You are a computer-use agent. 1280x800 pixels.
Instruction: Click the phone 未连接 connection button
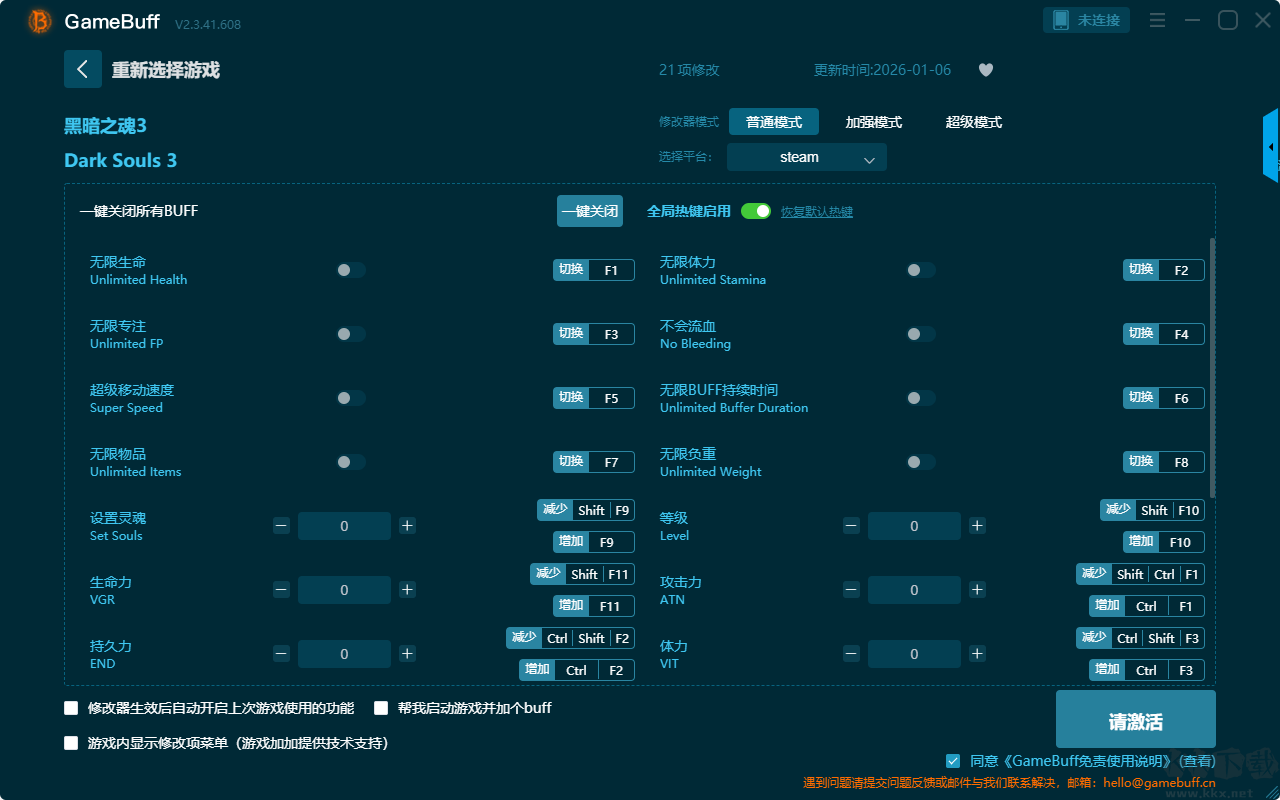pyautogui.click(x=1087, y=20)
